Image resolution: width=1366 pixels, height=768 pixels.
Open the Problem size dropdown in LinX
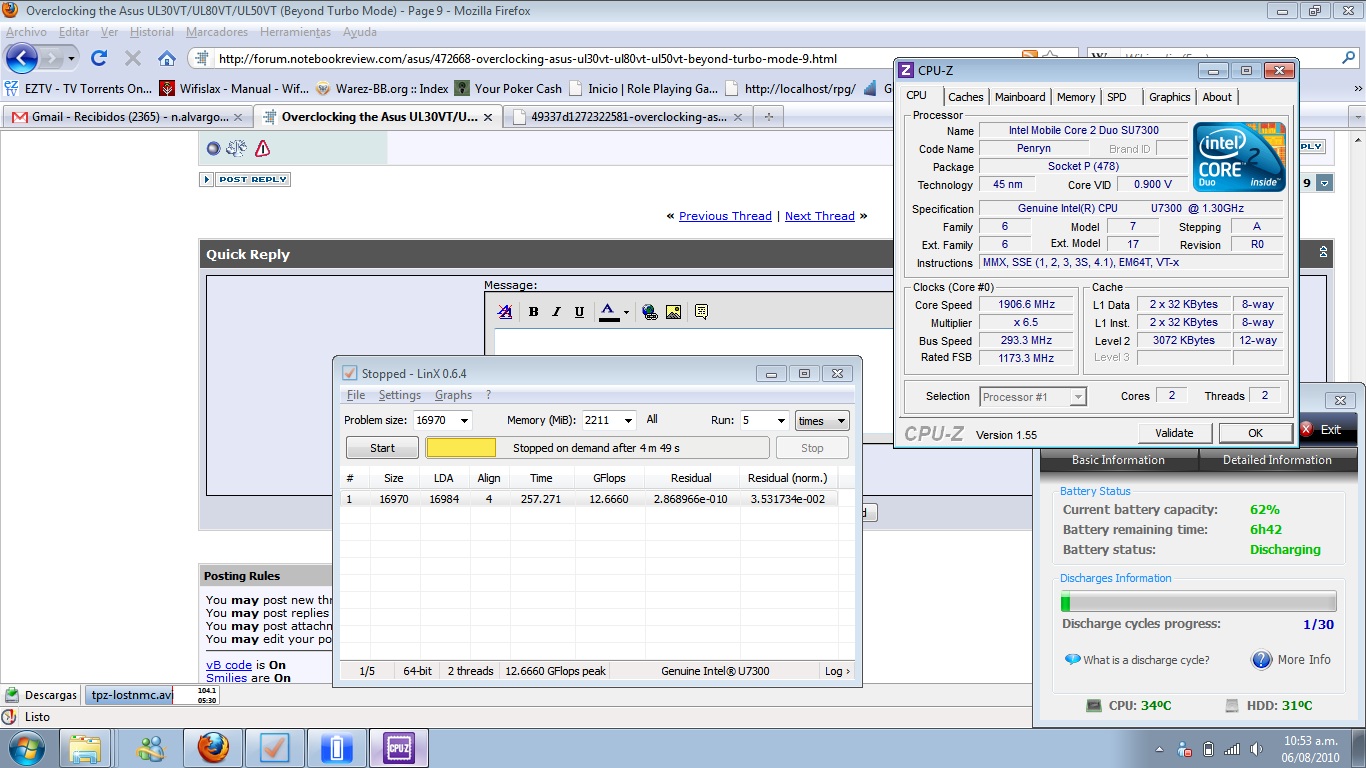(463, 421)
